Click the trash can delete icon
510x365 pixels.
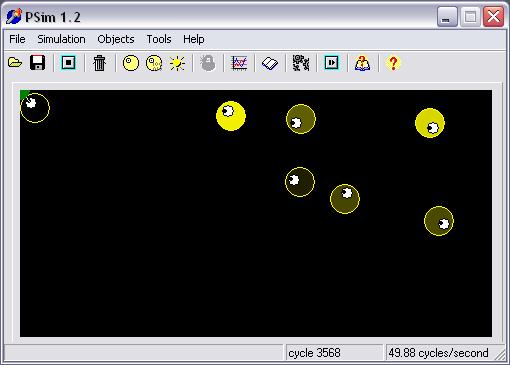pos(99,63)
